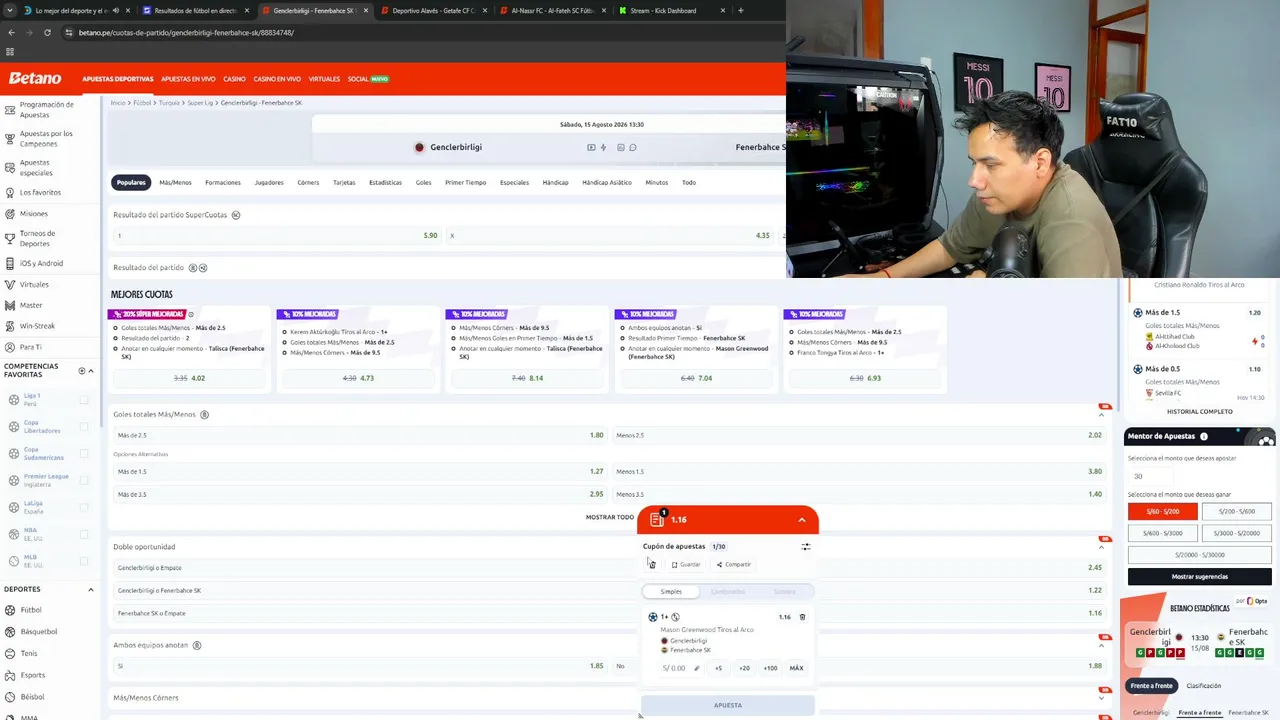Viewport: 1280px width, 720px height.
Task: Click info icon beside Goles totales Más/Menos
Action: (205, 414)
